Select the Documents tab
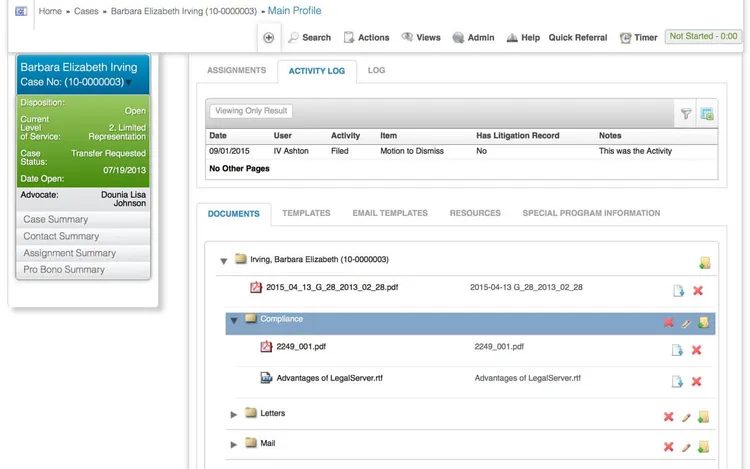The height and width of the screenshot is (469, 750). point(234,214)
